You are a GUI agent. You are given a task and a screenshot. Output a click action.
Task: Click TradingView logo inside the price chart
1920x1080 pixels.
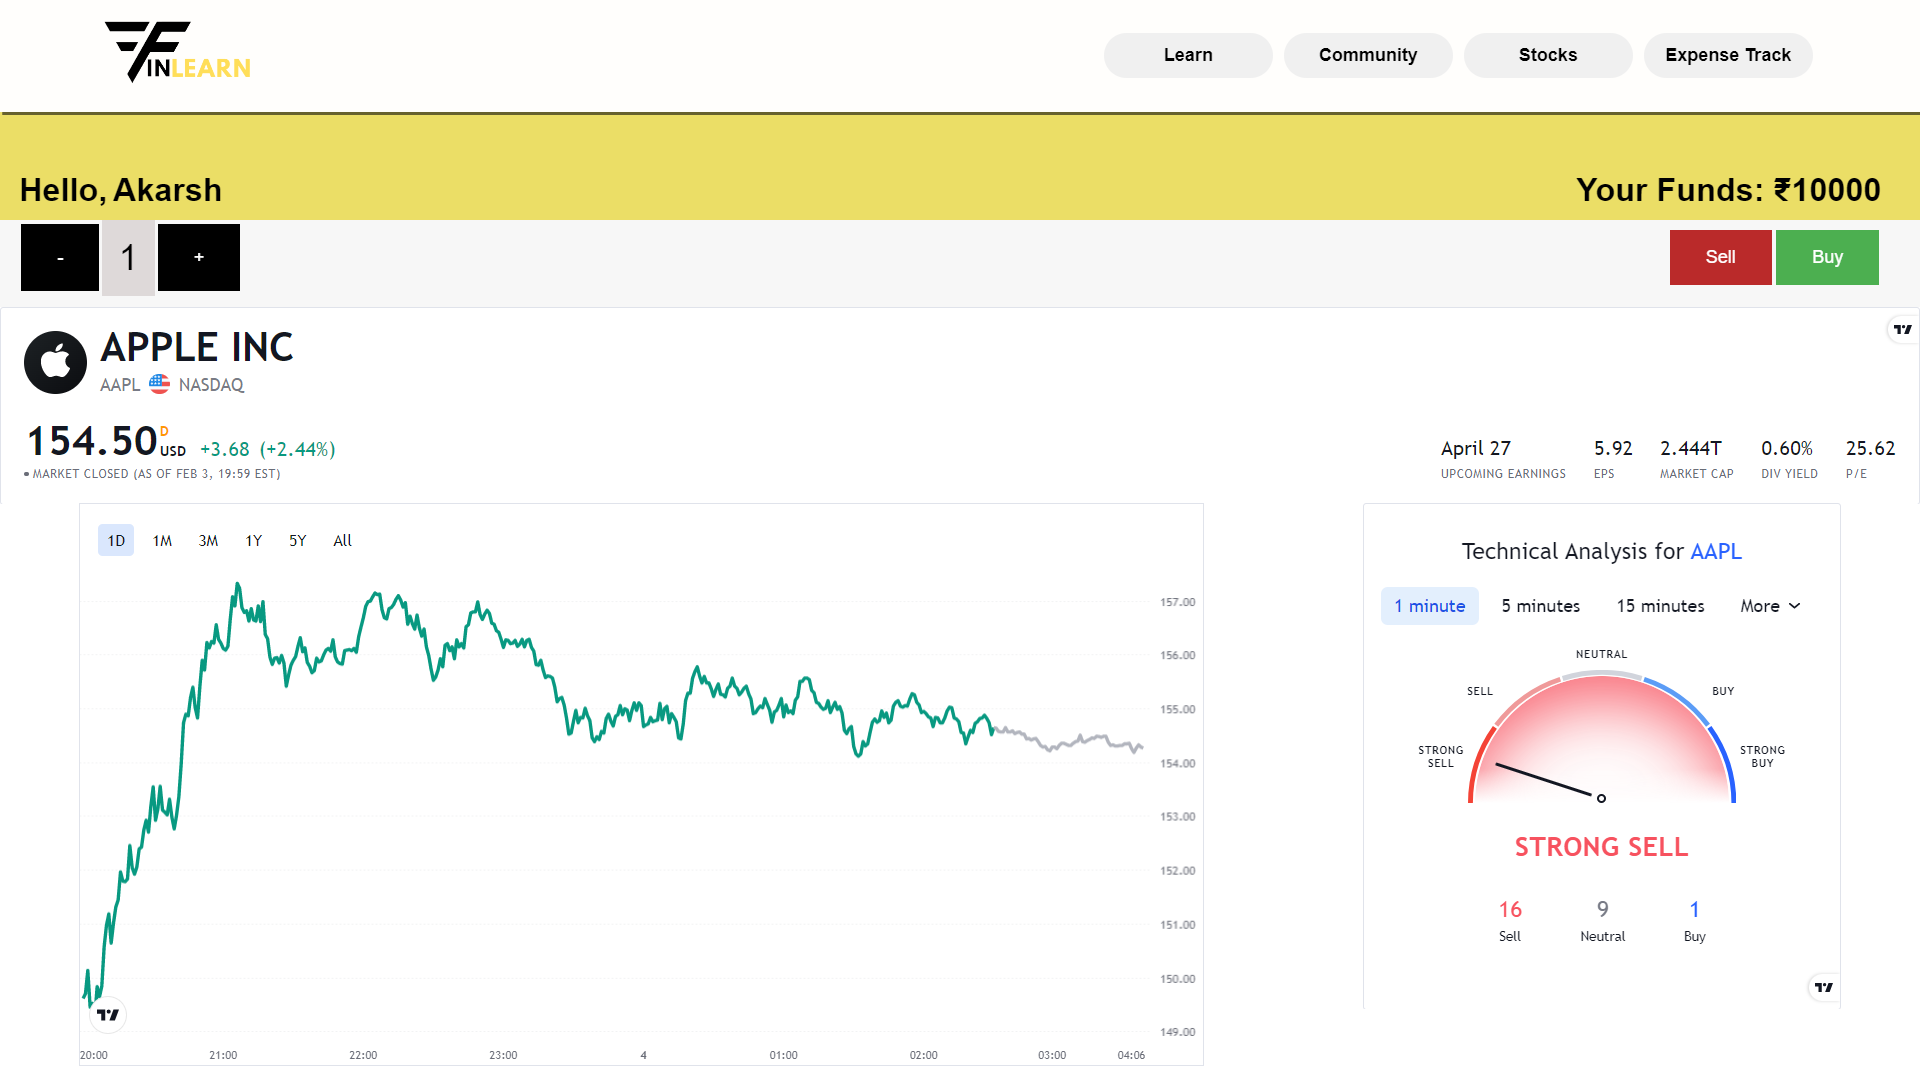[x=108, y=1015]
